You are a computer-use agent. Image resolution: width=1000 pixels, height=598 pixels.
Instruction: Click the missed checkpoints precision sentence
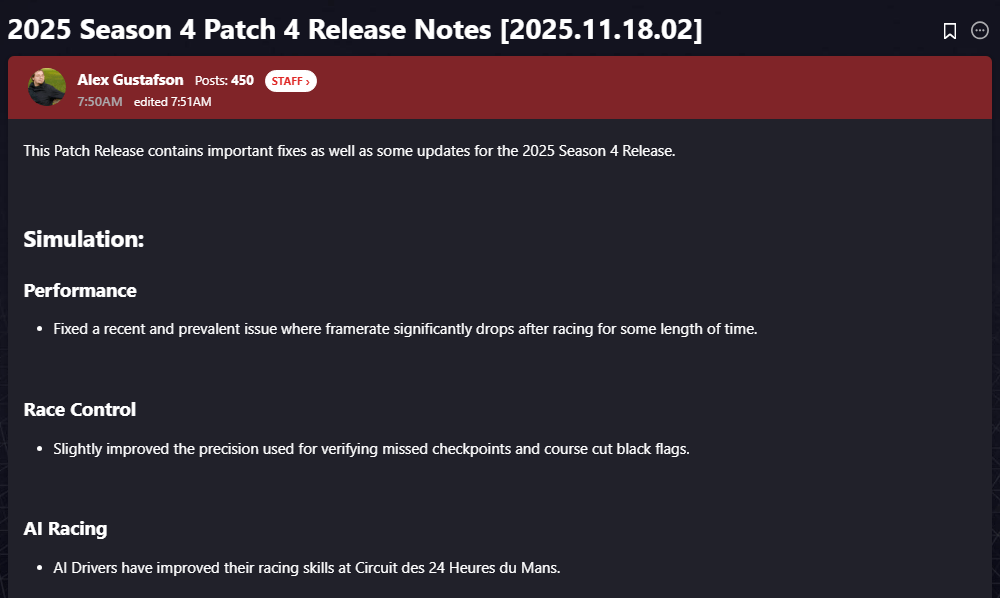(371, 449)
